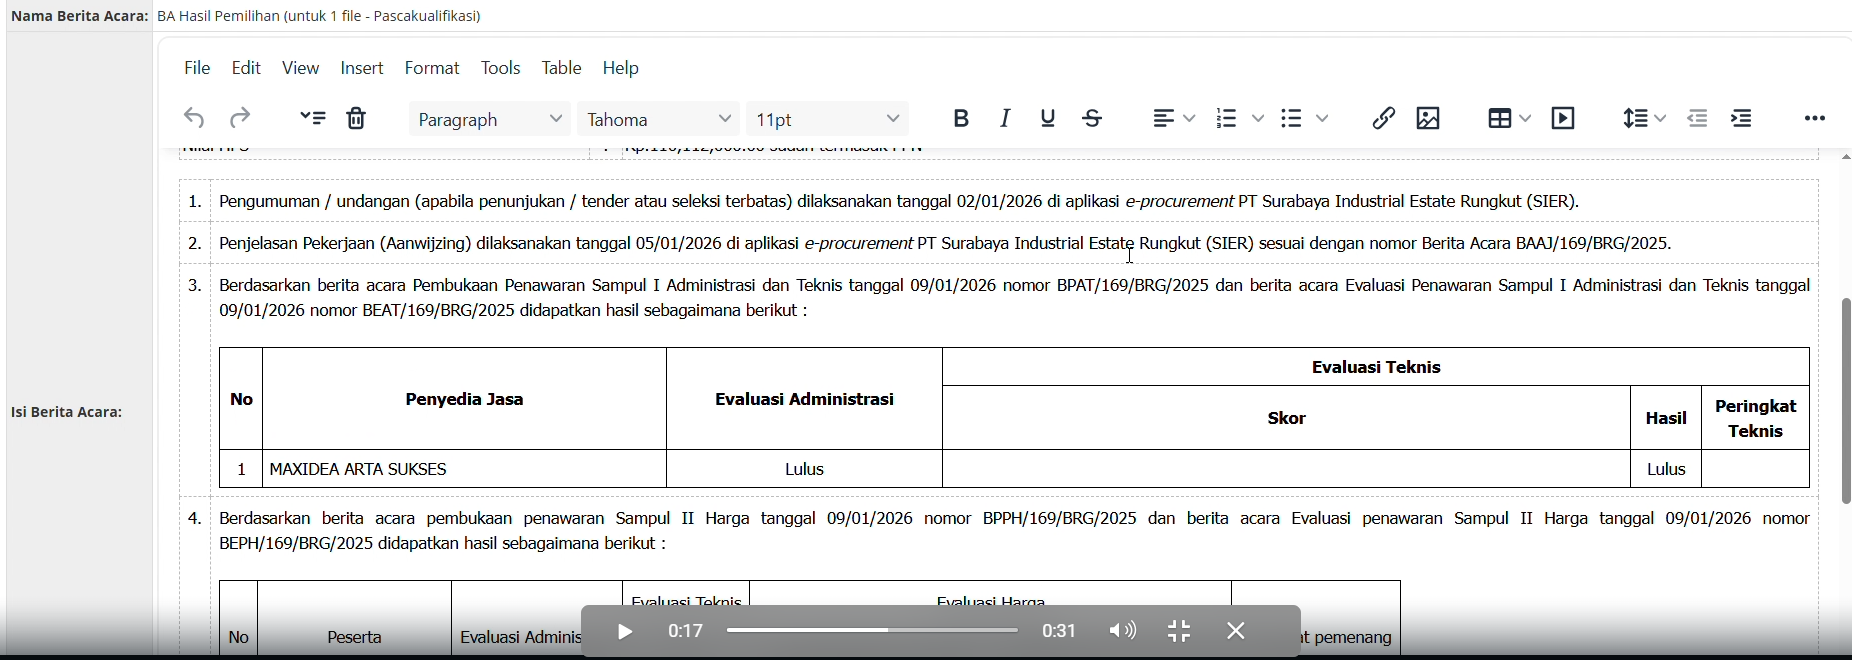Viewport: 1852px width, 660px height.
Task: Increase indent with the indent icon
Action: point(1743,119)
